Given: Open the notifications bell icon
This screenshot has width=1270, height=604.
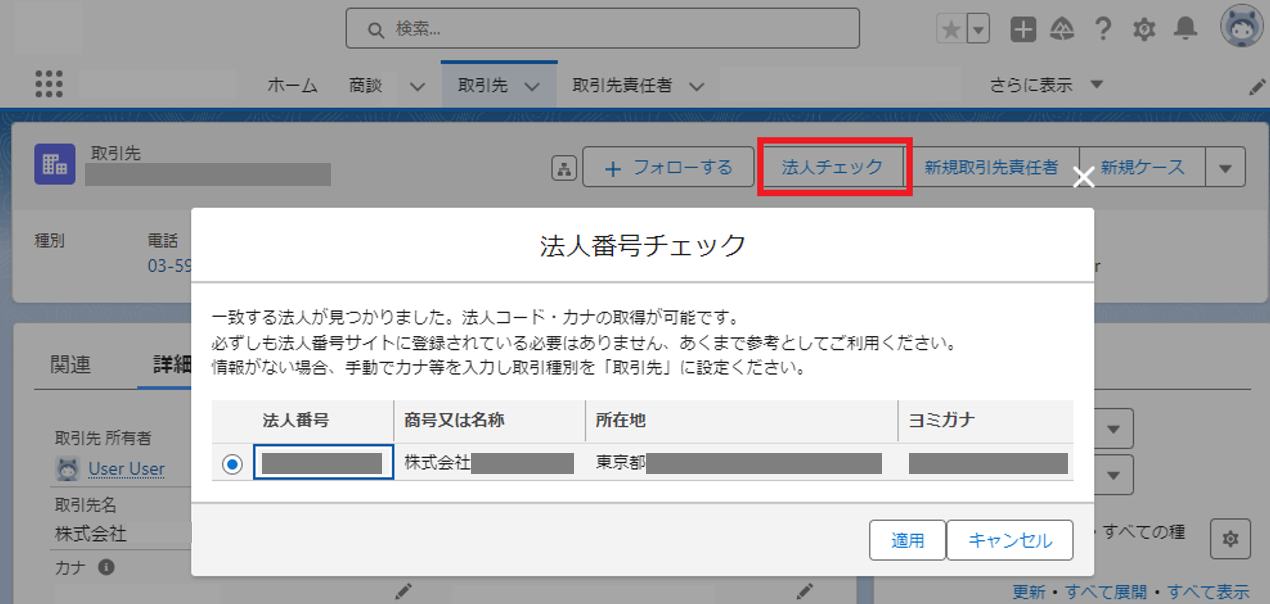Looking at the screenshot, I should click(x=1185, y=30).
